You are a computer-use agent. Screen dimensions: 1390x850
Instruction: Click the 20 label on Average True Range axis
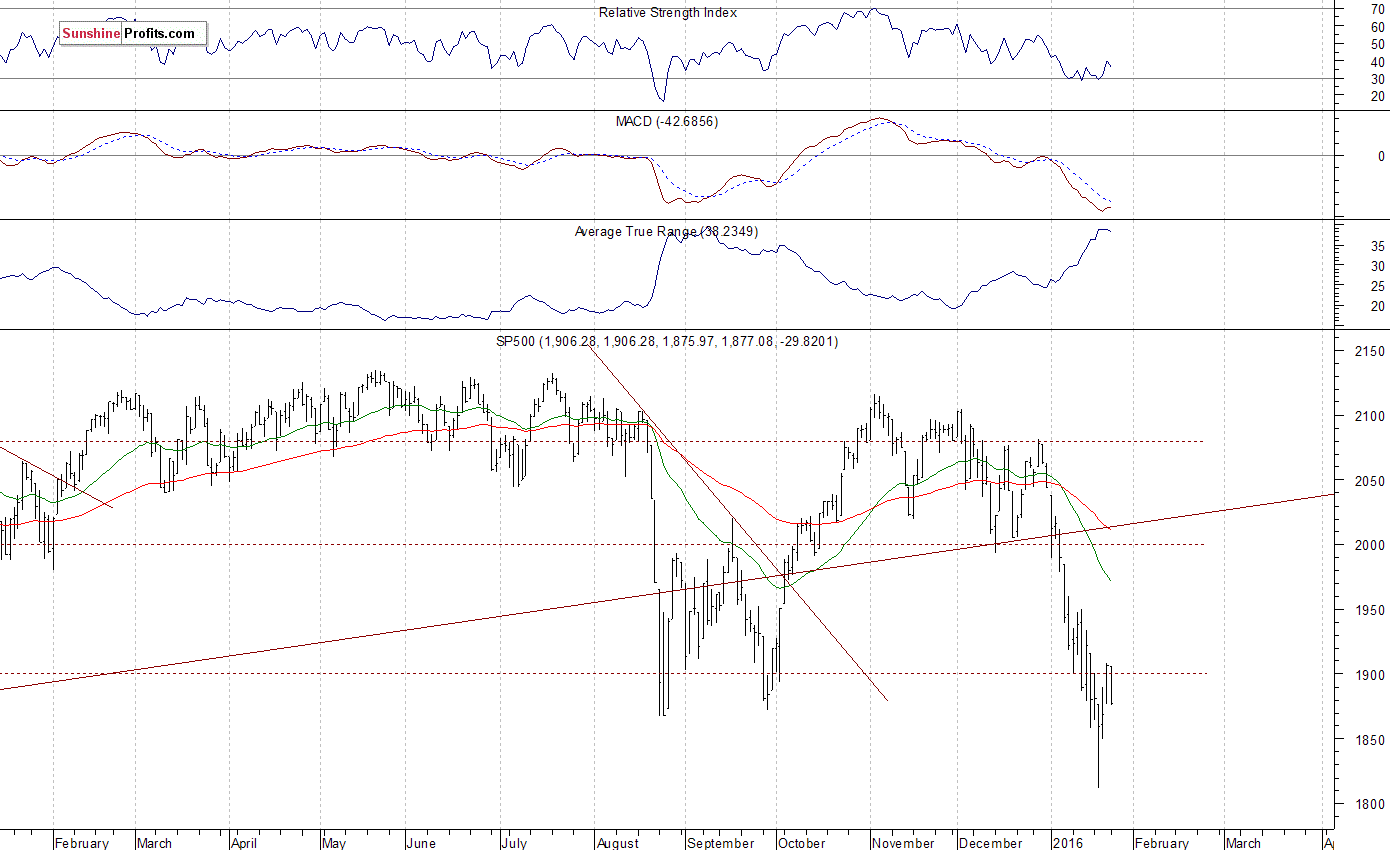click(x=1377, y=306)
